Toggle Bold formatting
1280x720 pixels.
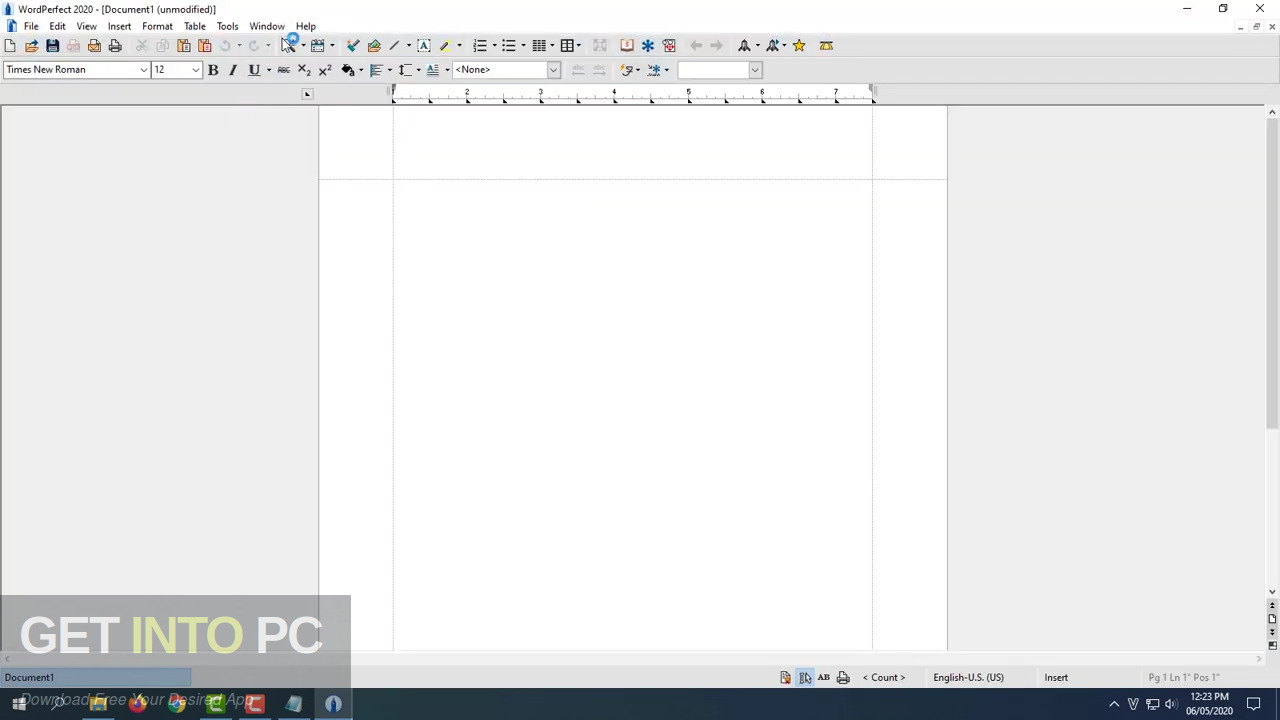pos(213,70)
